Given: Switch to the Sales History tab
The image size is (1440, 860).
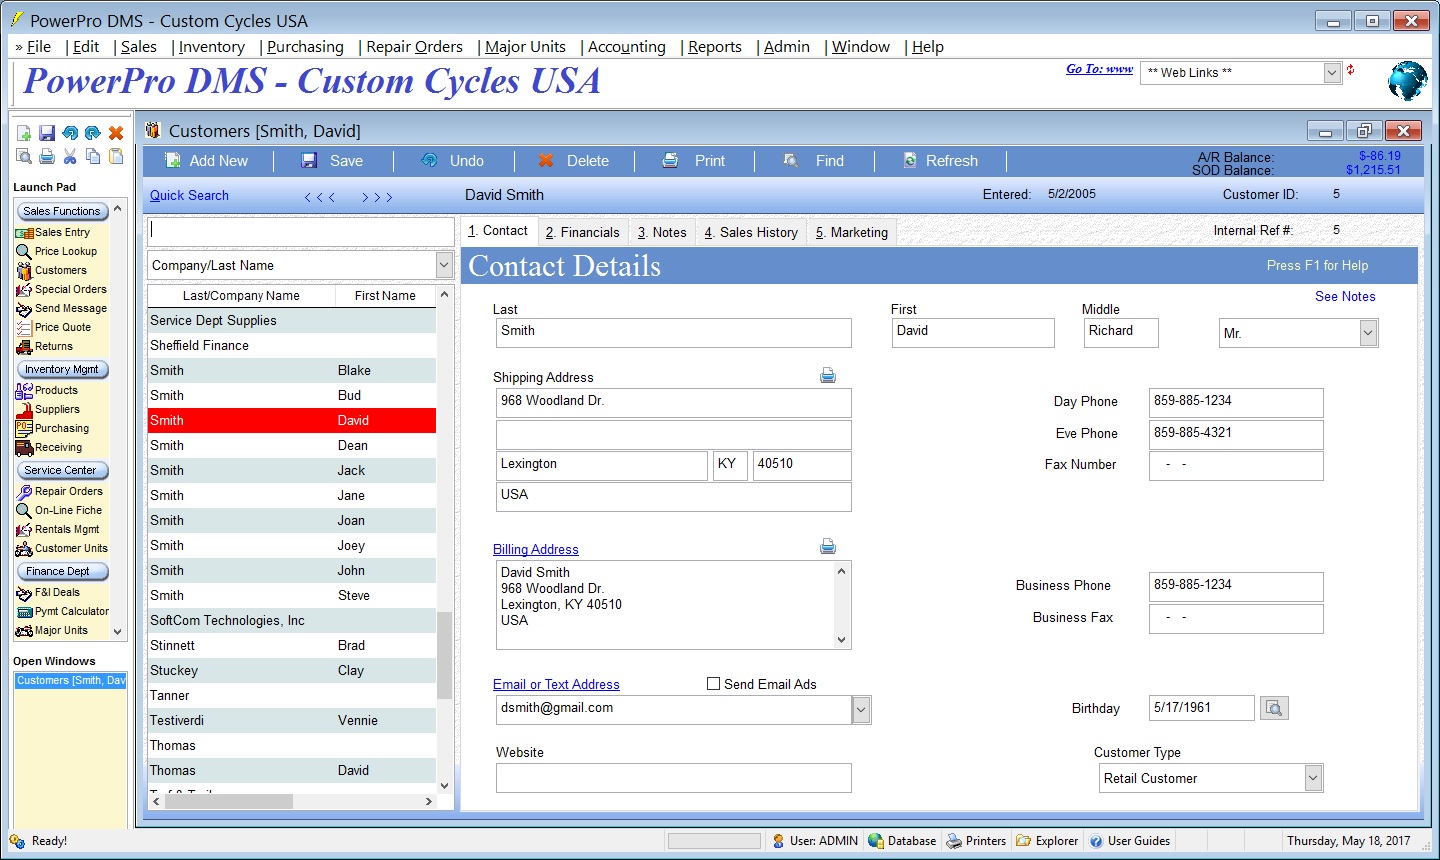Looking at the screenshot, I should [751, 231].
